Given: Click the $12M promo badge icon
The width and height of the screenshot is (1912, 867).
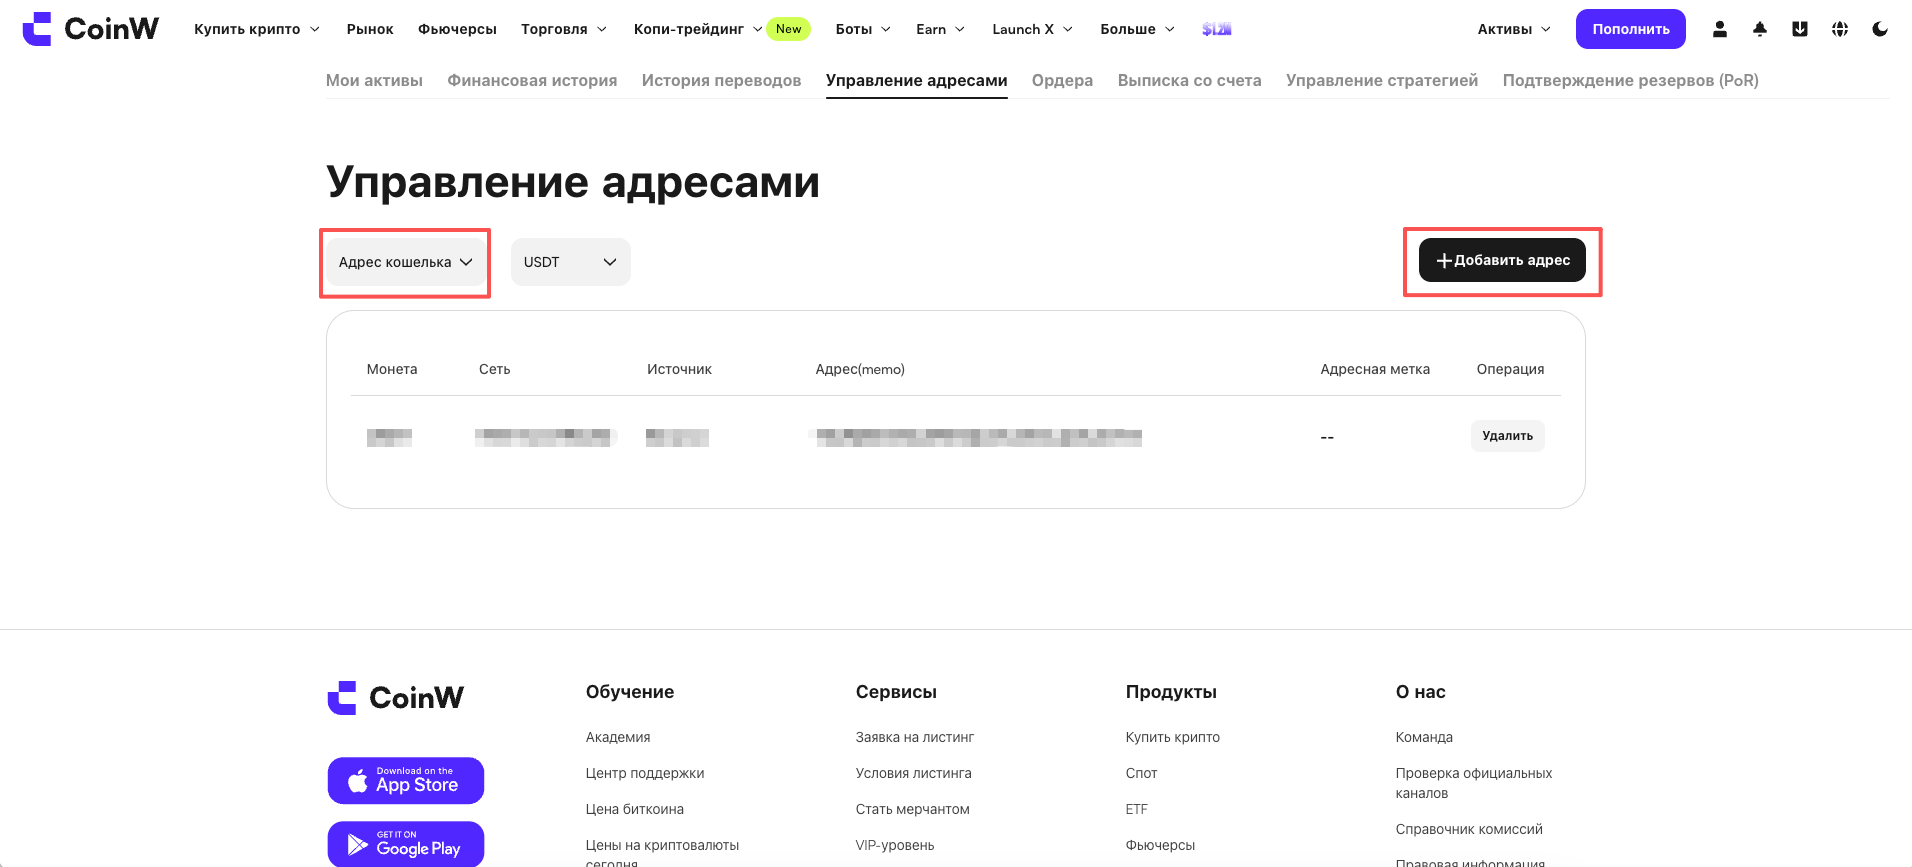Looking at the screenshot, I should point(1216,29).
